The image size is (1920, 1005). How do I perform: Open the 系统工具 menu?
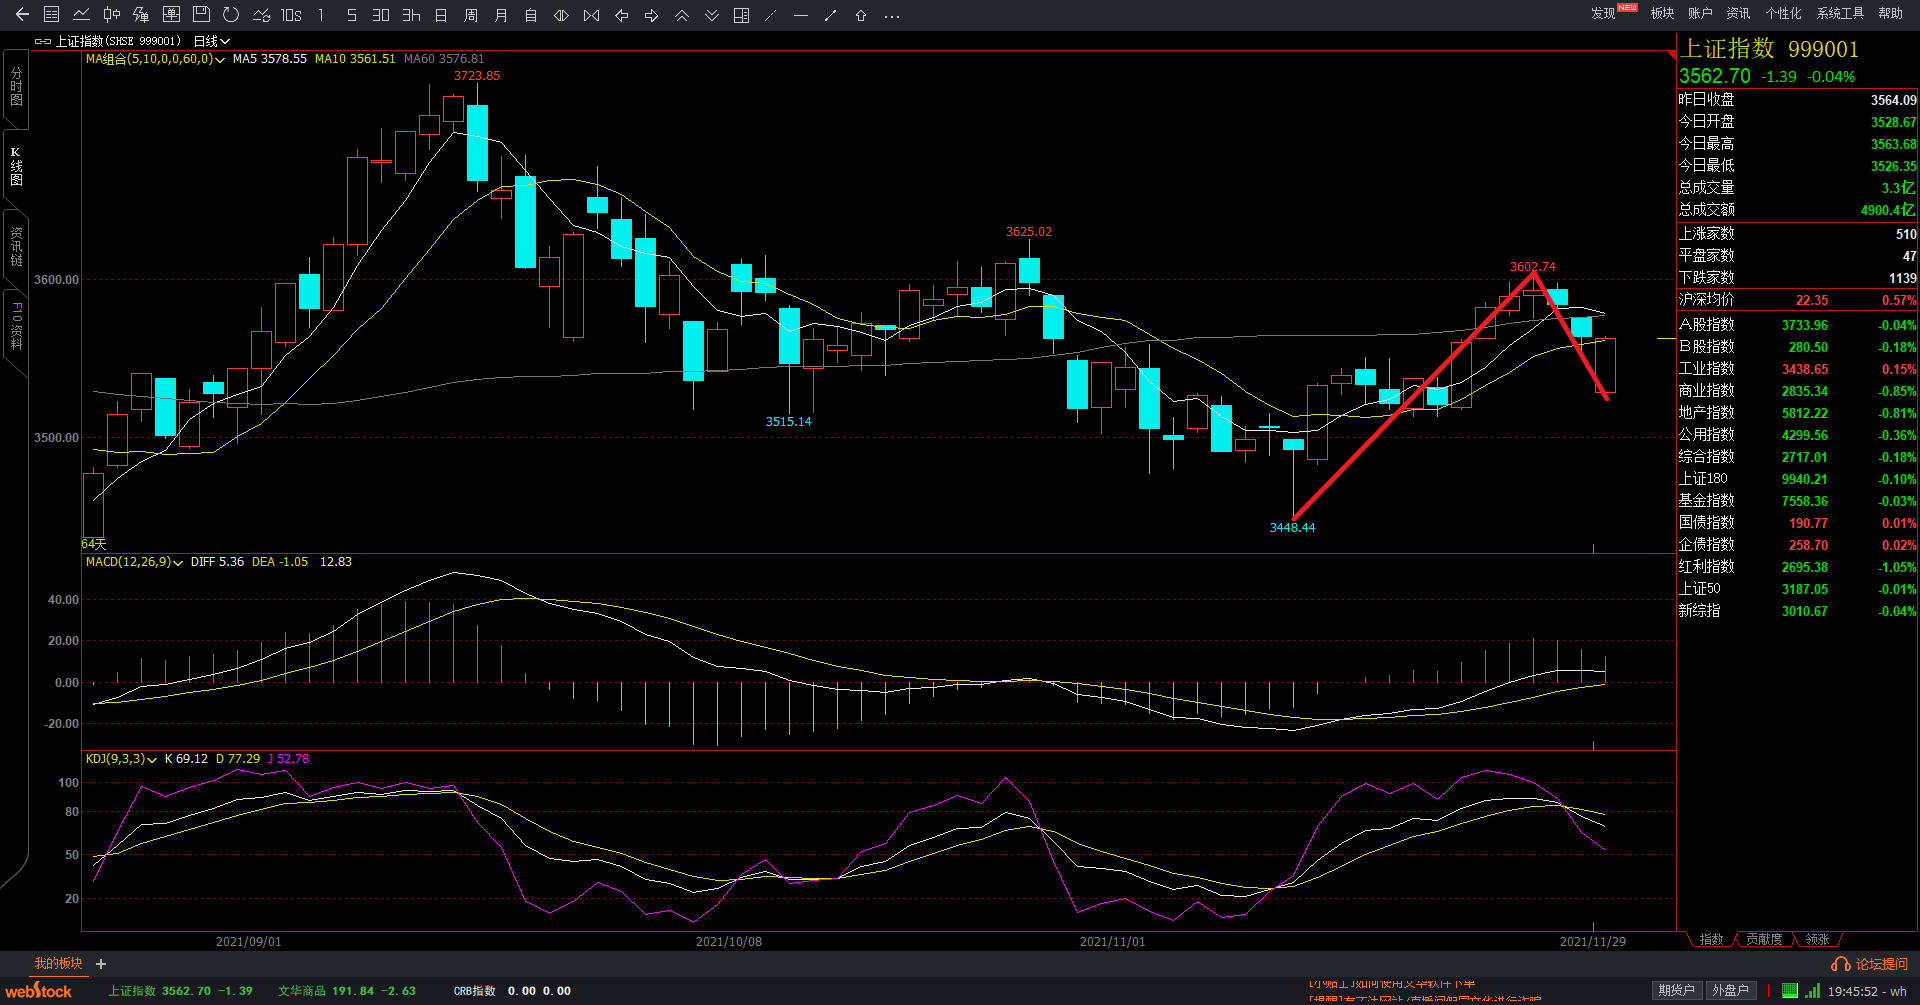point(1840,13)
